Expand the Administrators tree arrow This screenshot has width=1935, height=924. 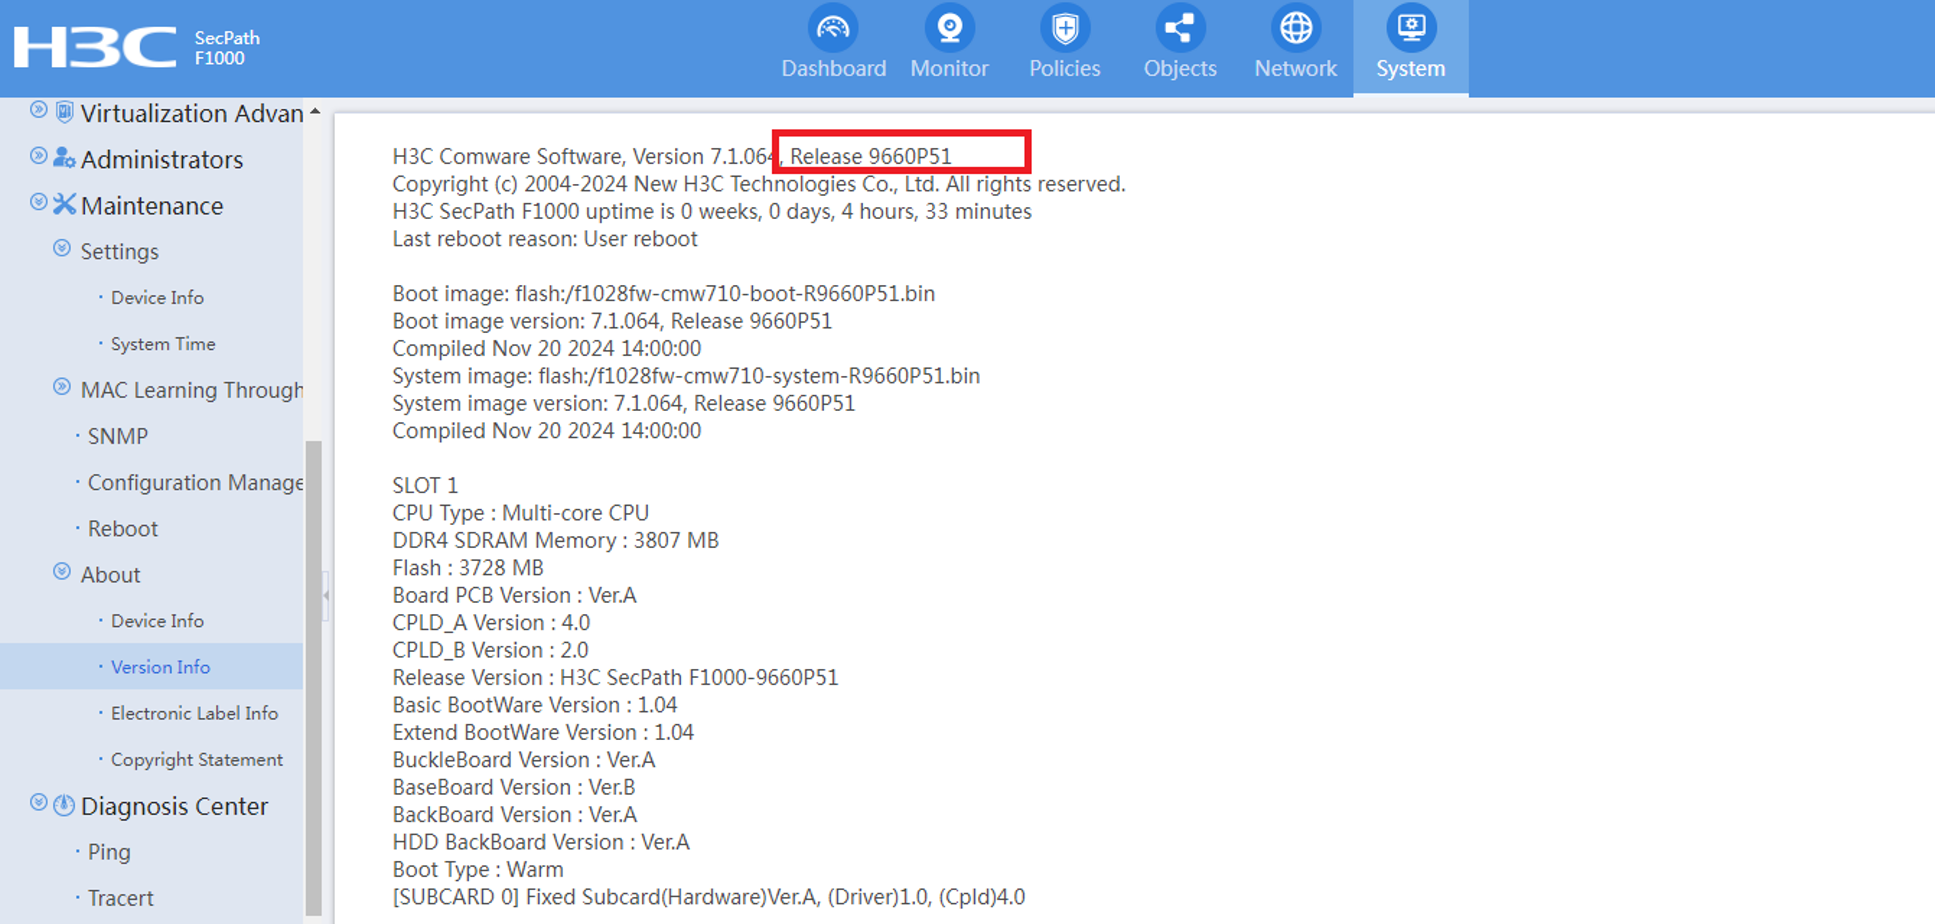[38, 156]
